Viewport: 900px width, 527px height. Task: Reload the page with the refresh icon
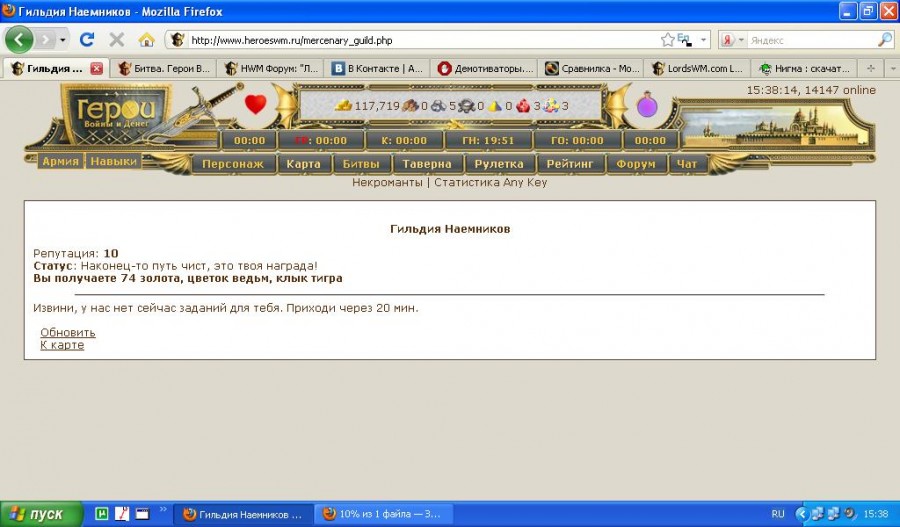[x=87, y=40]
